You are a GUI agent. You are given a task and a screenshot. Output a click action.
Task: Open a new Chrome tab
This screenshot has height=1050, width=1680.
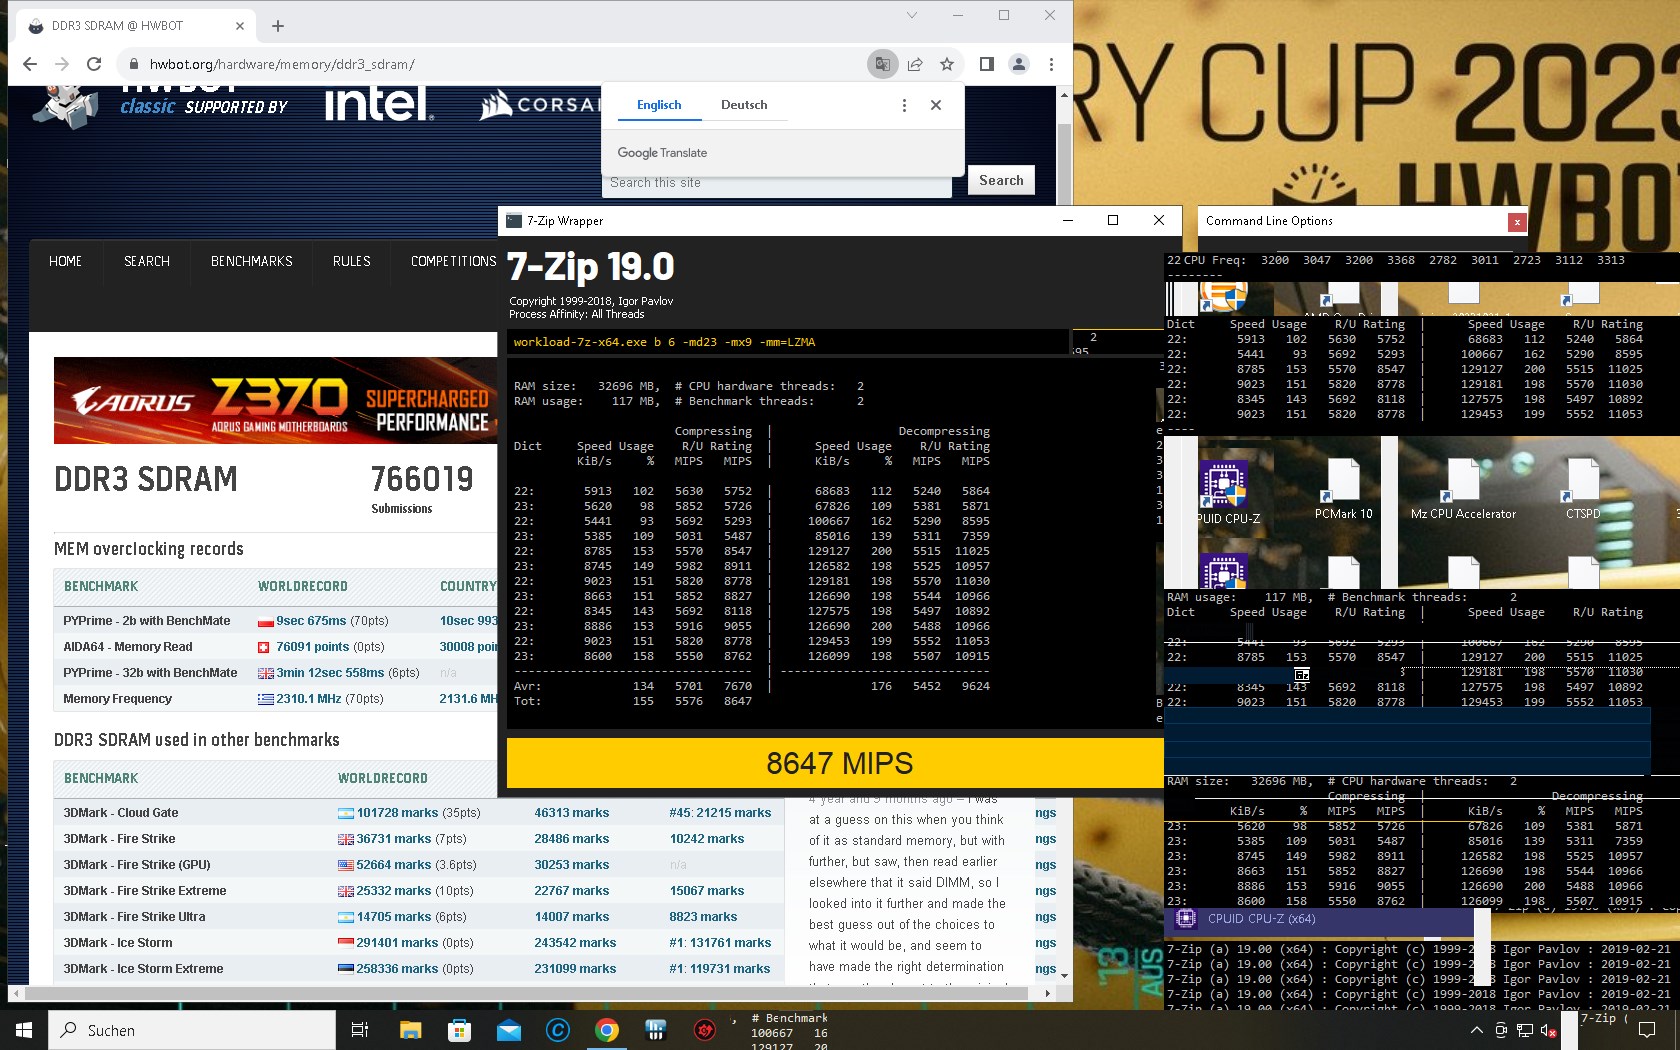[278, 26]
